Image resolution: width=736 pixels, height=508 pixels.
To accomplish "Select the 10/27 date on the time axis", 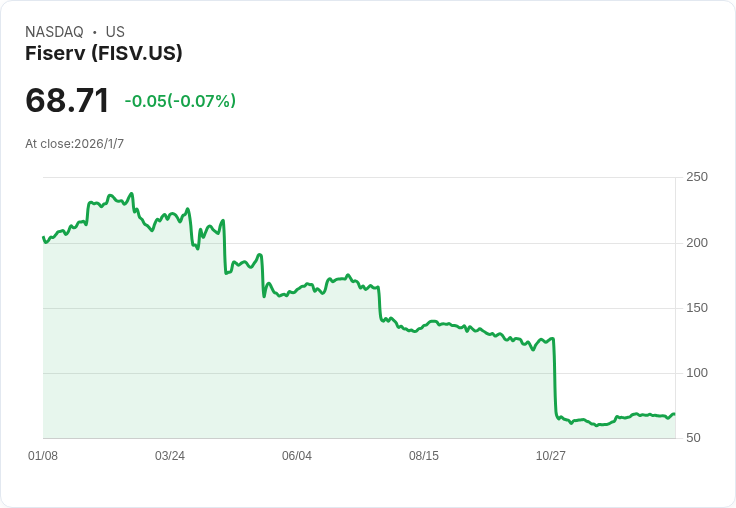I will click(551, 456).
